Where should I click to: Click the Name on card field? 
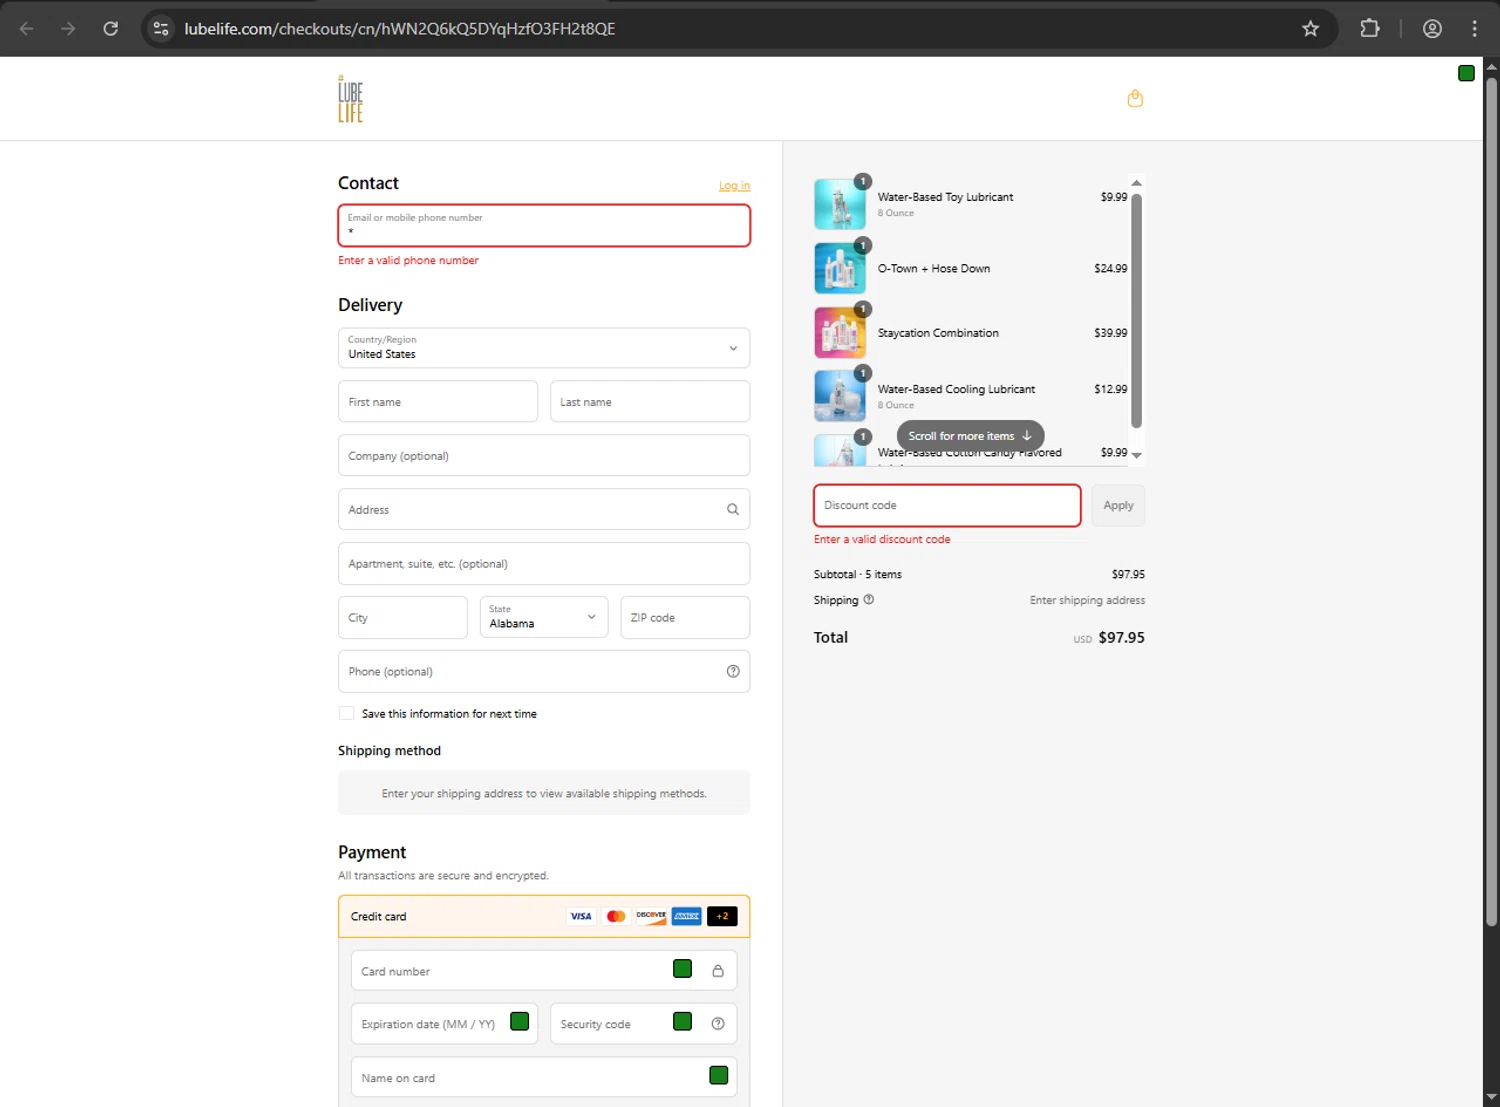(x=544, y=1078)
